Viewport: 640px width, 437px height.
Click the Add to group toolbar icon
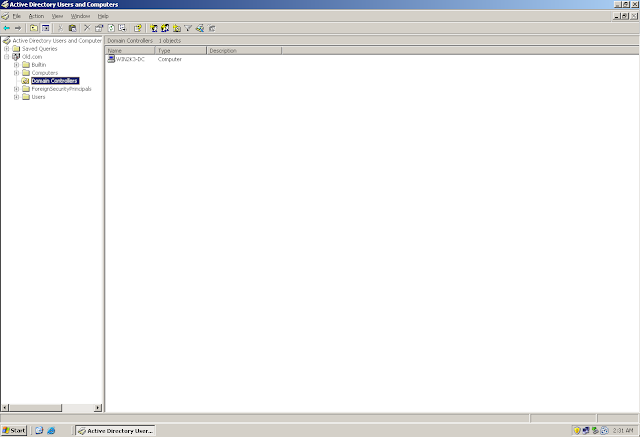[211, 28]
